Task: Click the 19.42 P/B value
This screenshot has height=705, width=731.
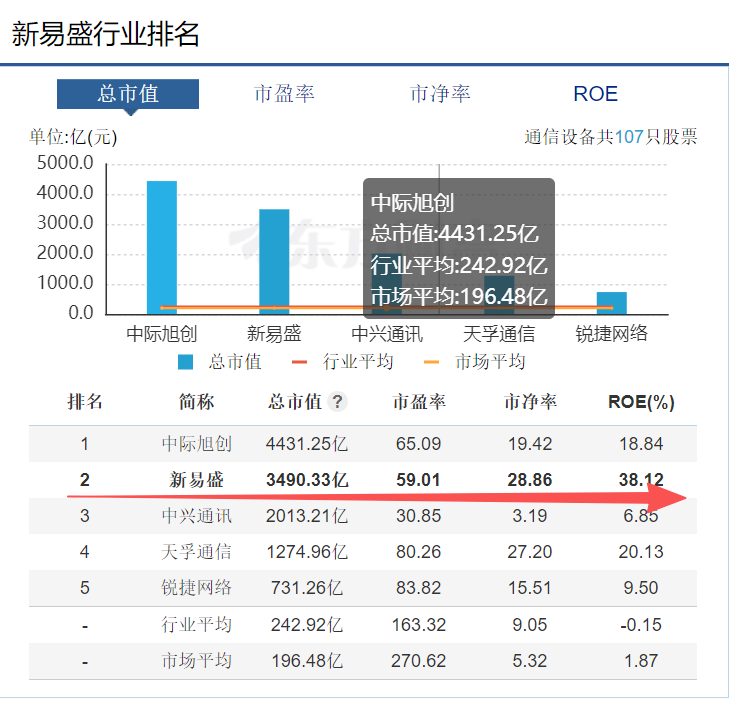Action: tap(530, 444)
